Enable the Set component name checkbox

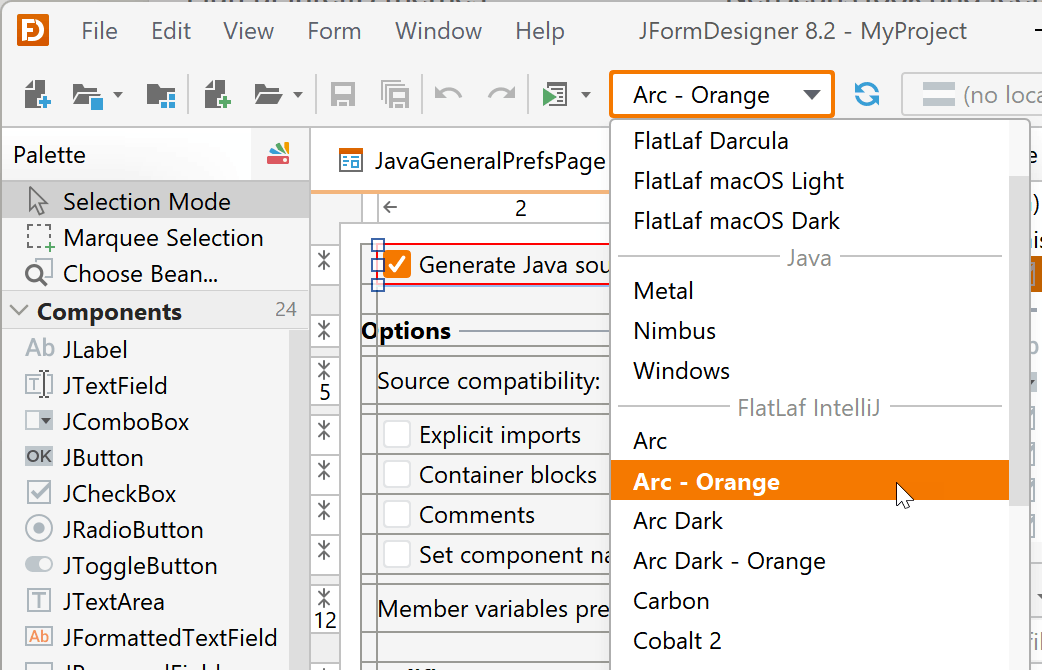point(397,554)
